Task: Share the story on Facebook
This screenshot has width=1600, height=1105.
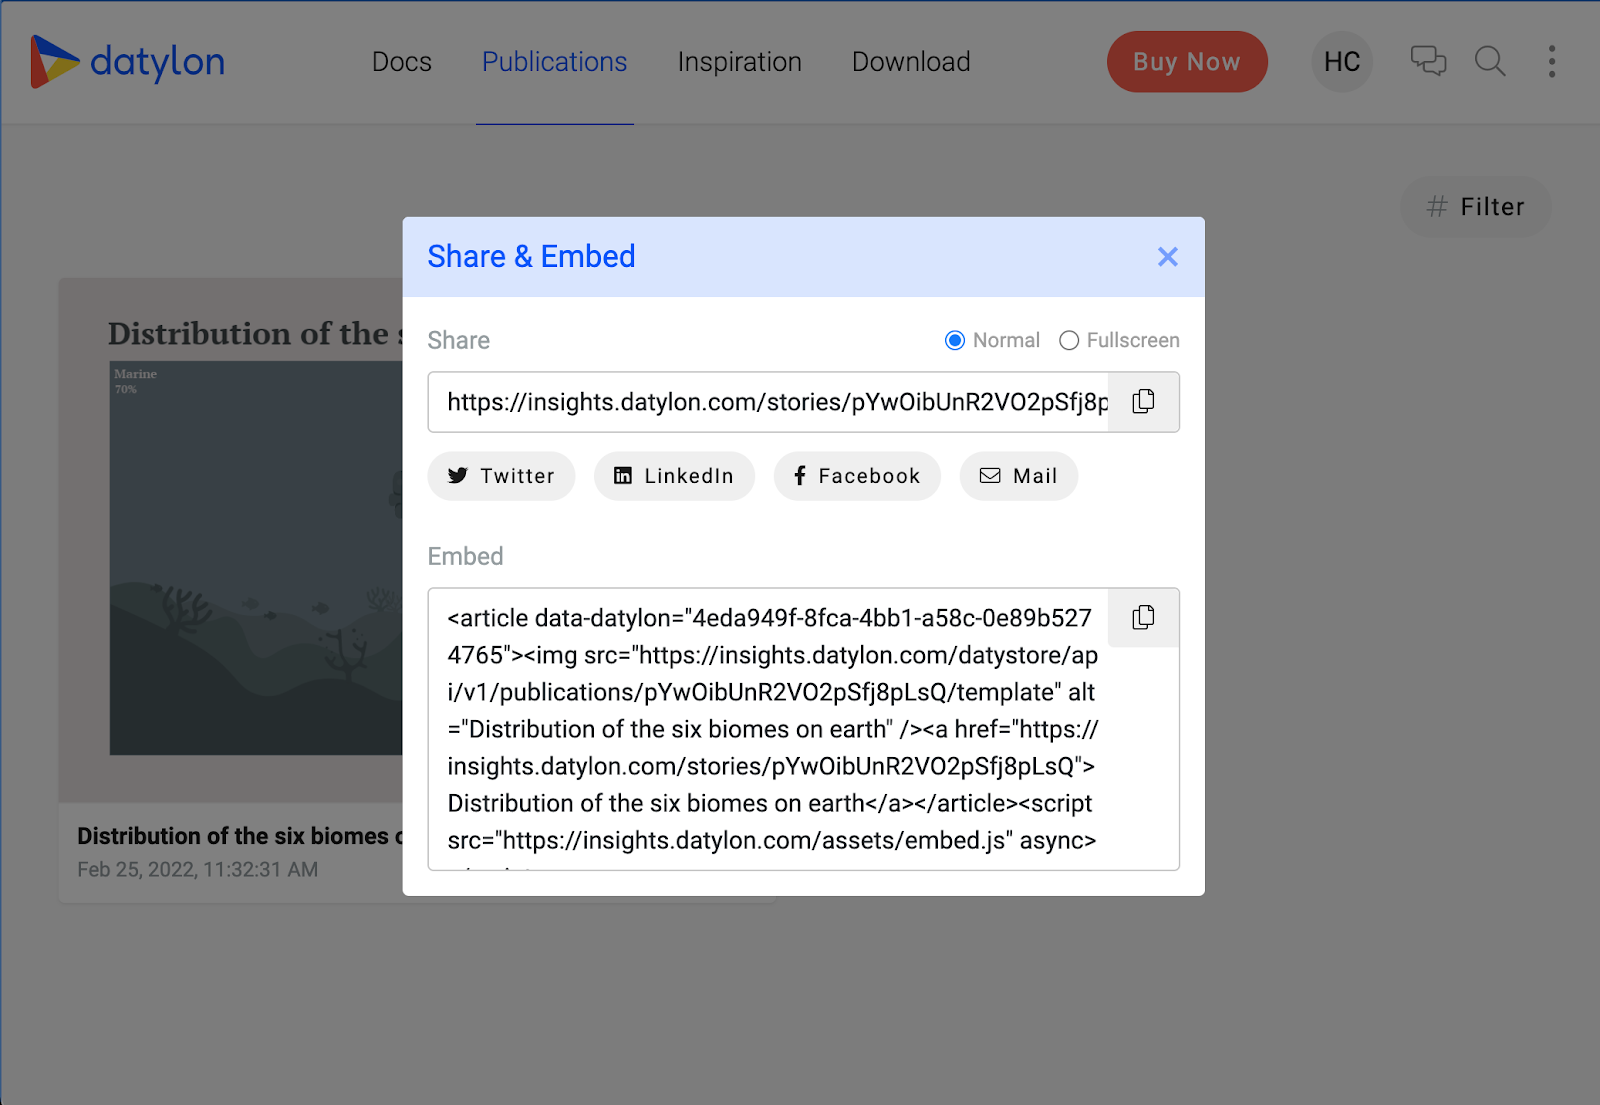Action: point(857,476)
